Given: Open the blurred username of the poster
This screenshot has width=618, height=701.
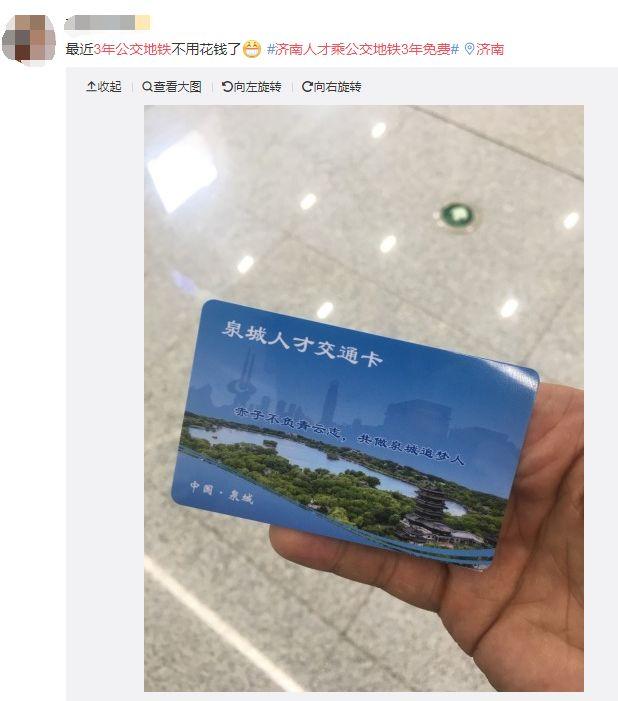Looking at the screenshot, I should point(100,23).
